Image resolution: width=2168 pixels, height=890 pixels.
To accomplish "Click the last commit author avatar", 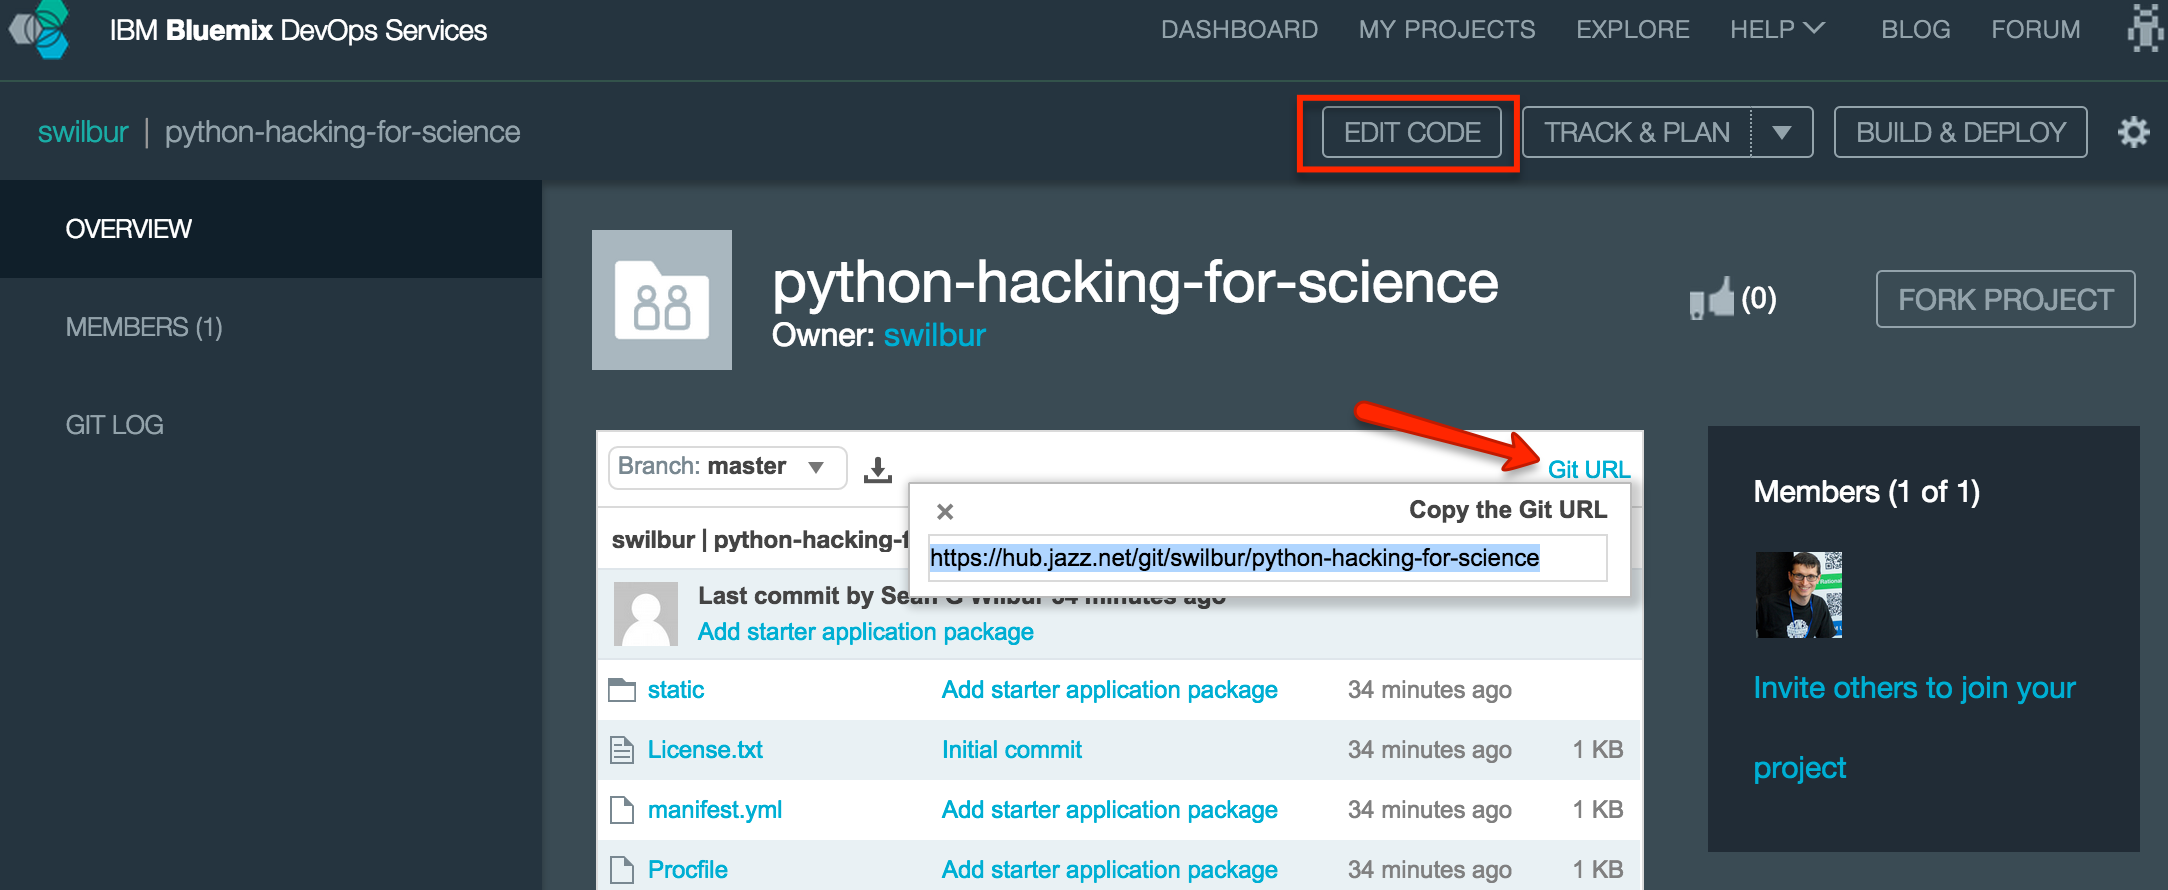I will tap(645, 614).
